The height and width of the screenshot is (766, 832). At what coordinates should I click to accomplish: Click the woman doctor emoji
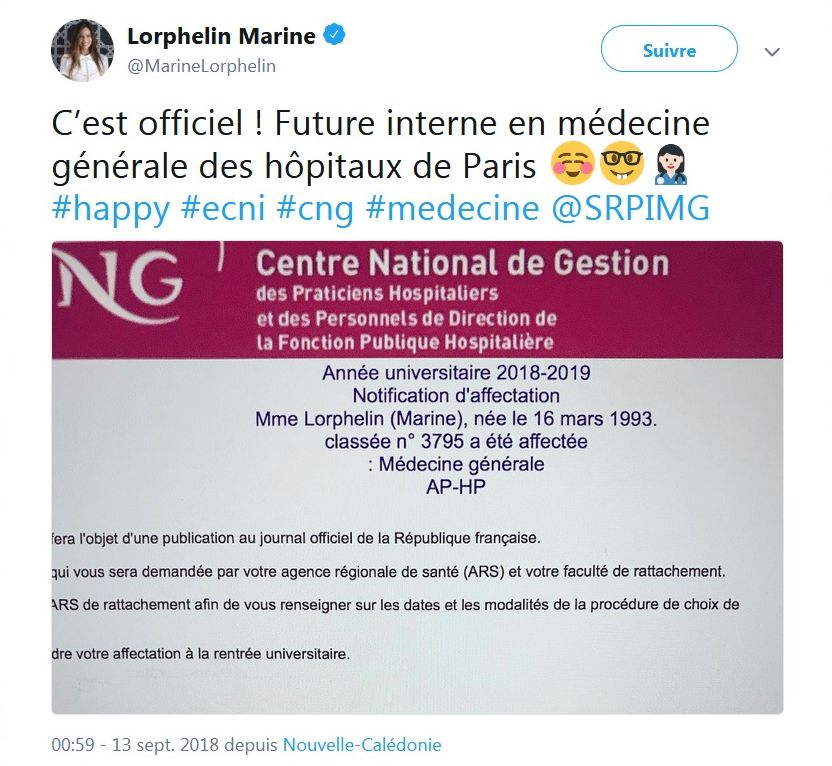pyautogui.click(x=671, y=164)
